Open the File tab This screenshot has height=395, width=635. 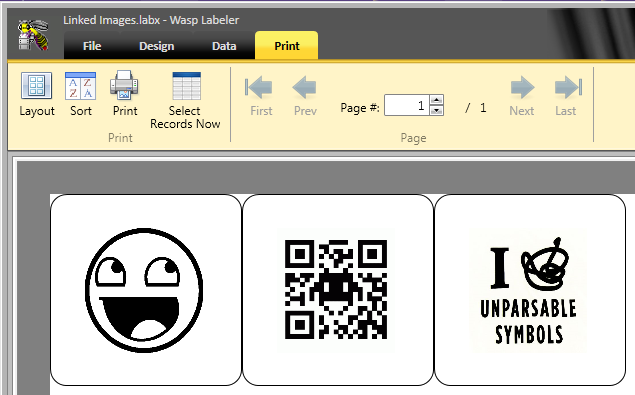tap(92, 46)
